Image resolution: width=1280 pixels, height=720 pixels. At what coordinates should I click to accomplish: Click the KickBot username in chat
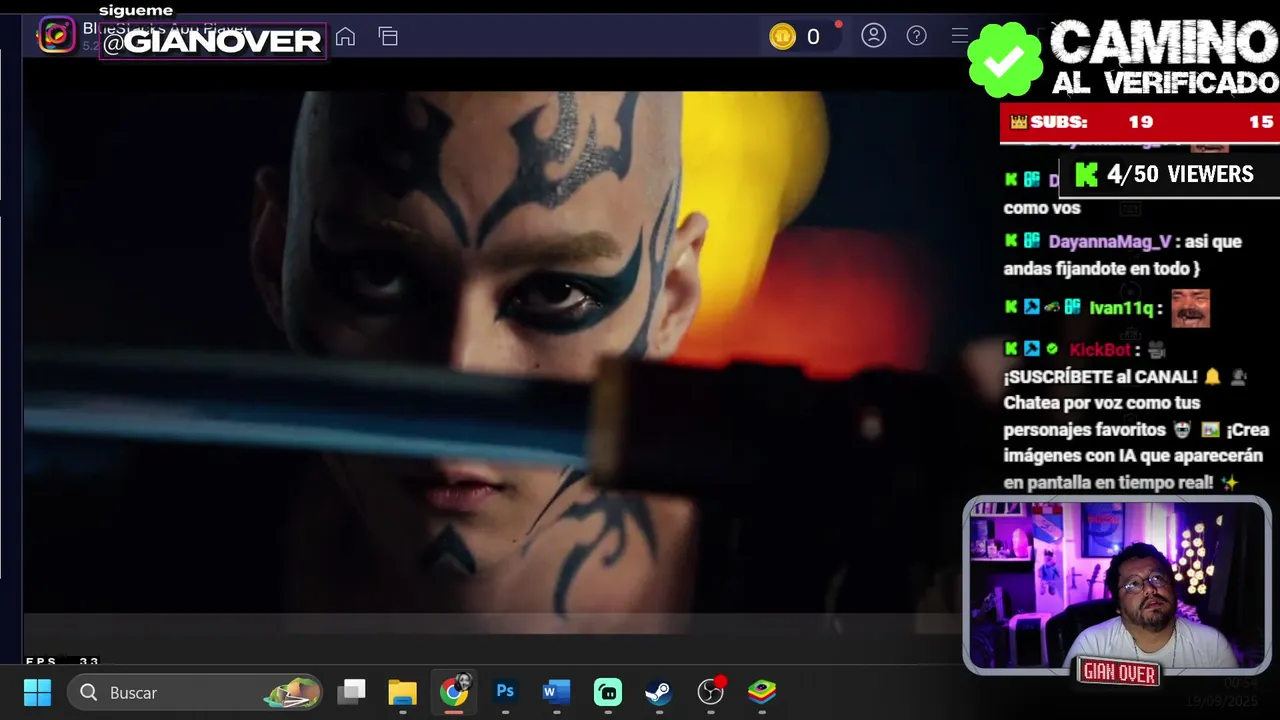[1100, 349]
